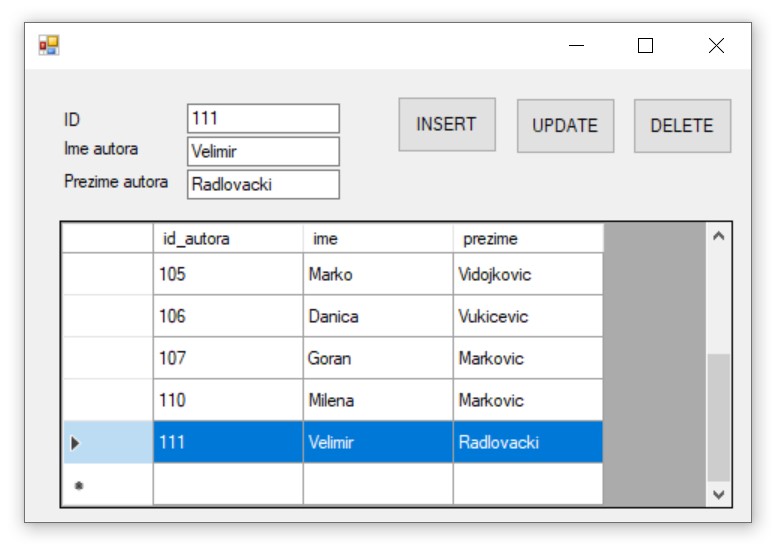Select row header of row 111

tap(107, 442)
